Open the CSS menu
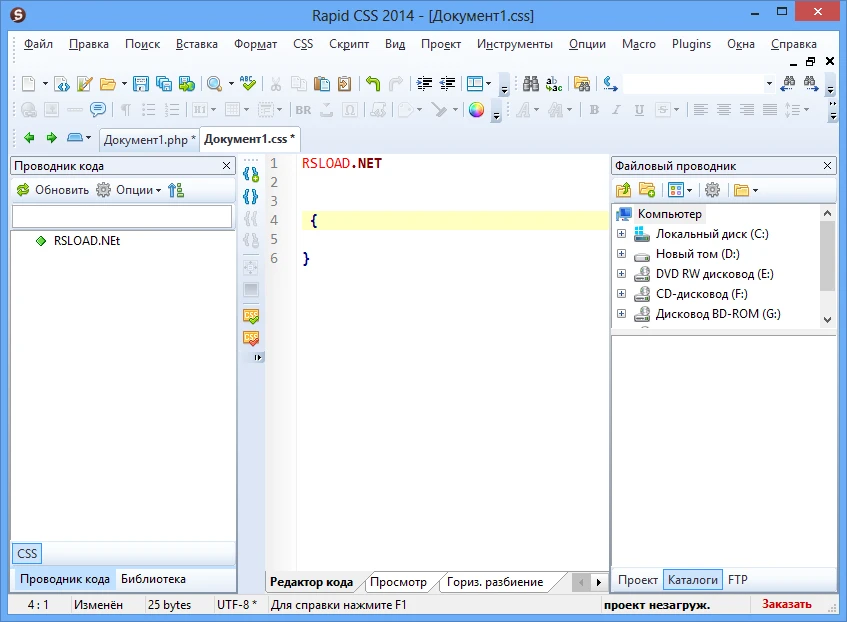847x622 pixels. pyautogui.click(x=303, y=44)
